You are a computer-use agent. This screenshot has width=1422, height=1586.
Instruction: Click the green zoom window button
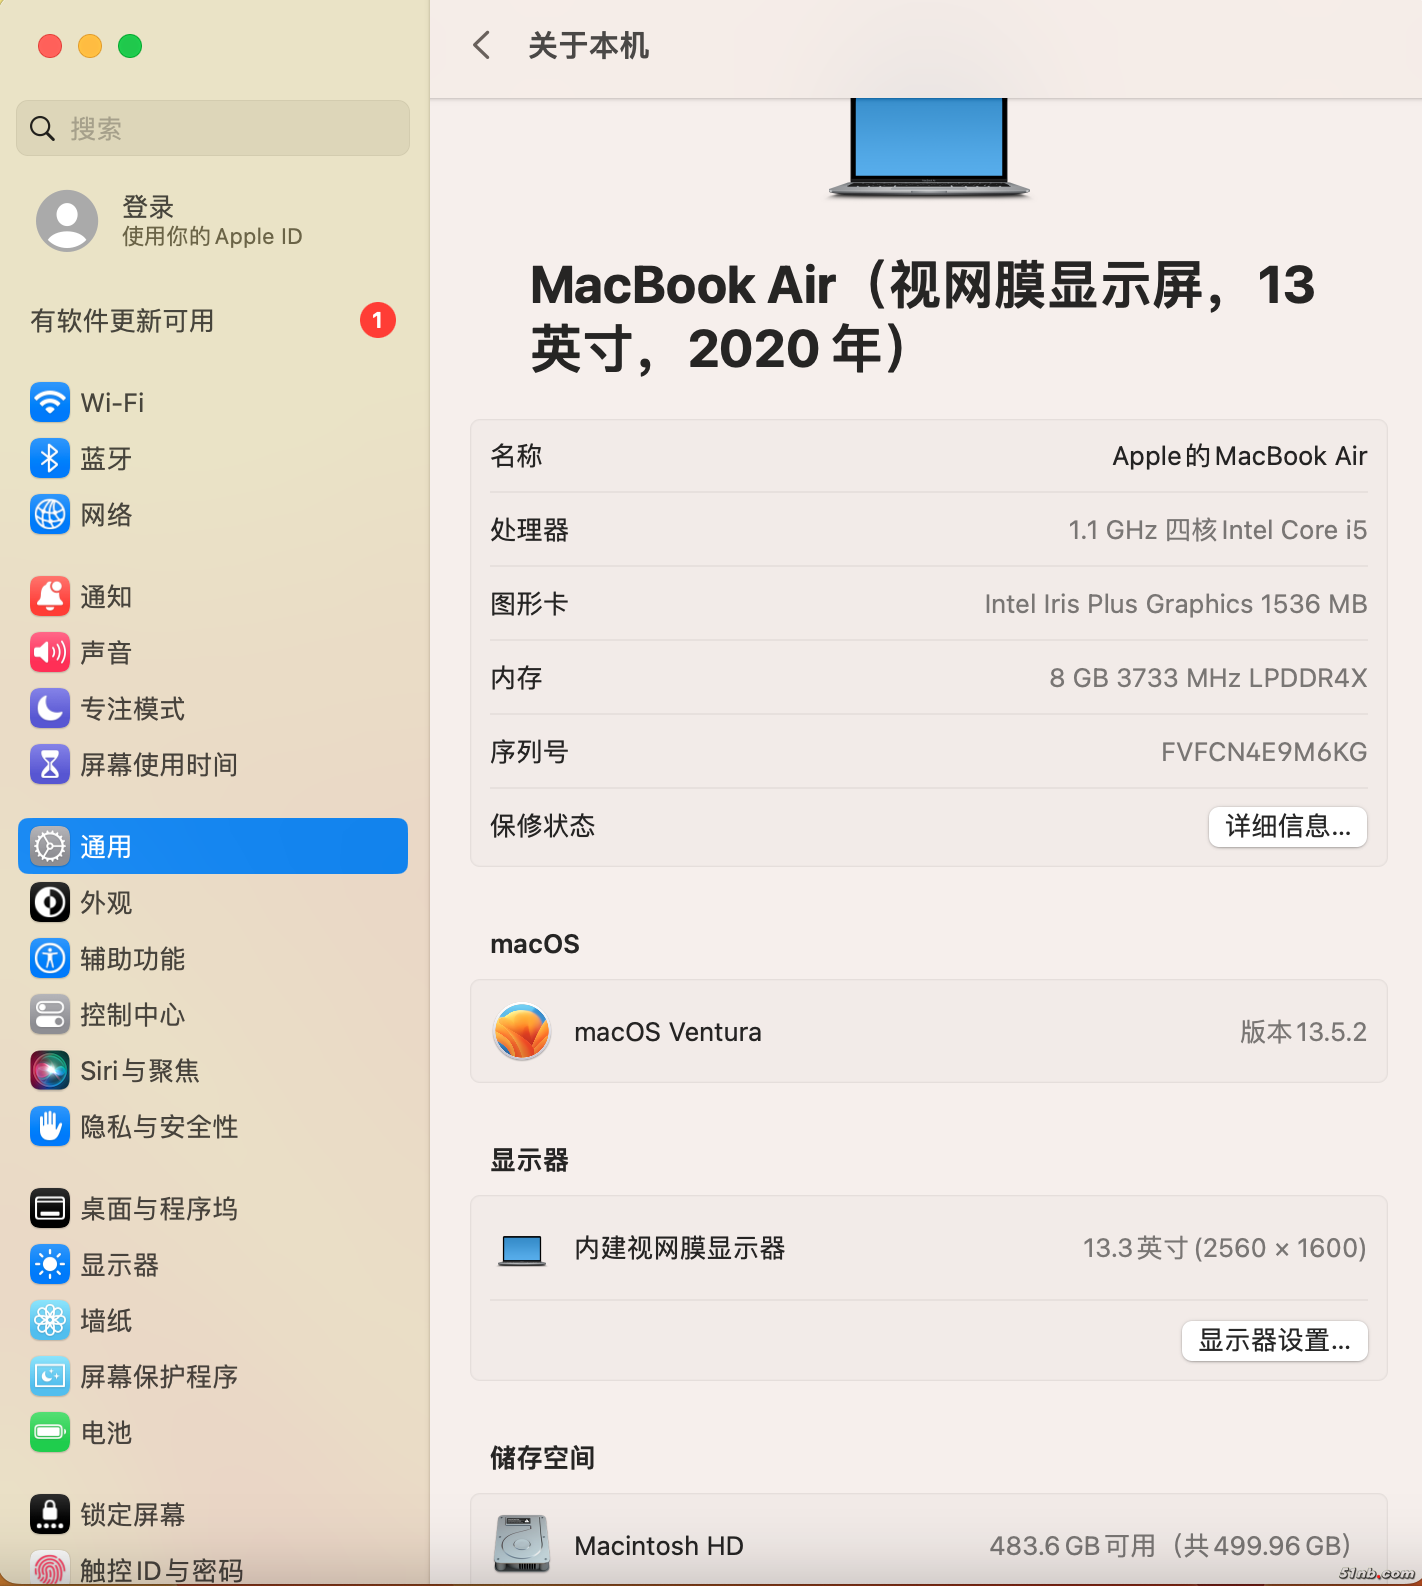pyautogui.click(x=130, y=46)
